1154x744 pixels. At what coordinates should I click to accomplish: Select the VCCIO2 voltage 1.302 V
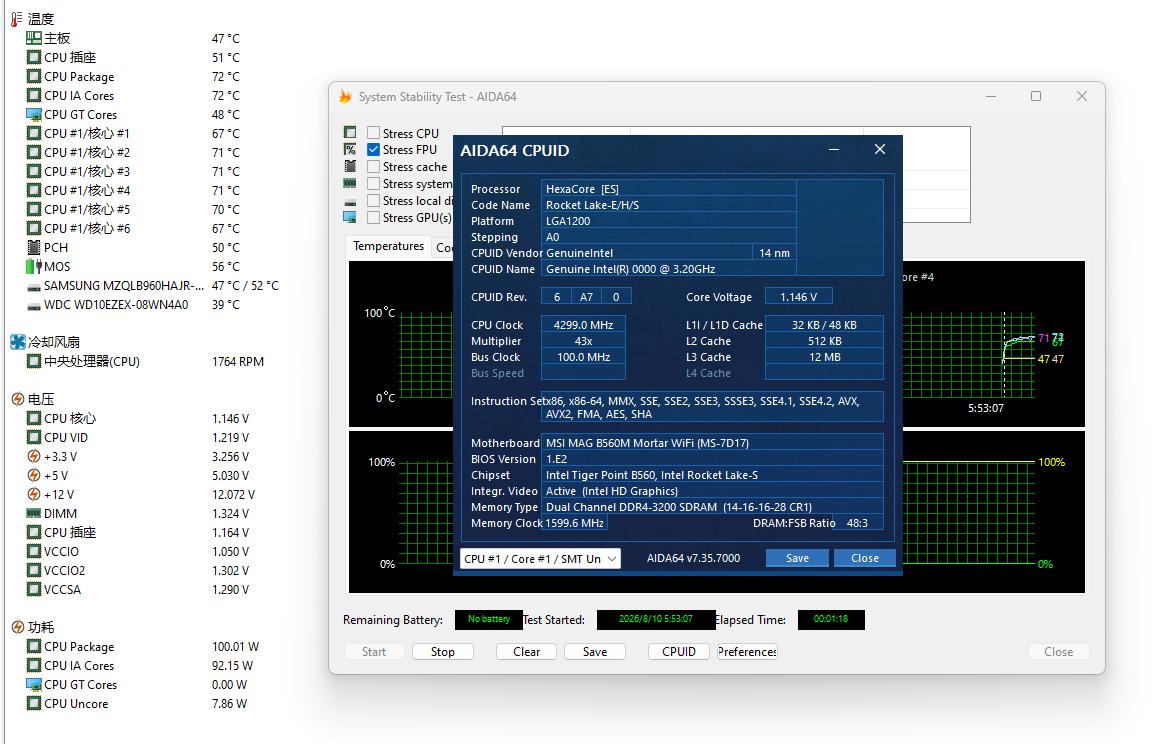click(x=230, y=570)
